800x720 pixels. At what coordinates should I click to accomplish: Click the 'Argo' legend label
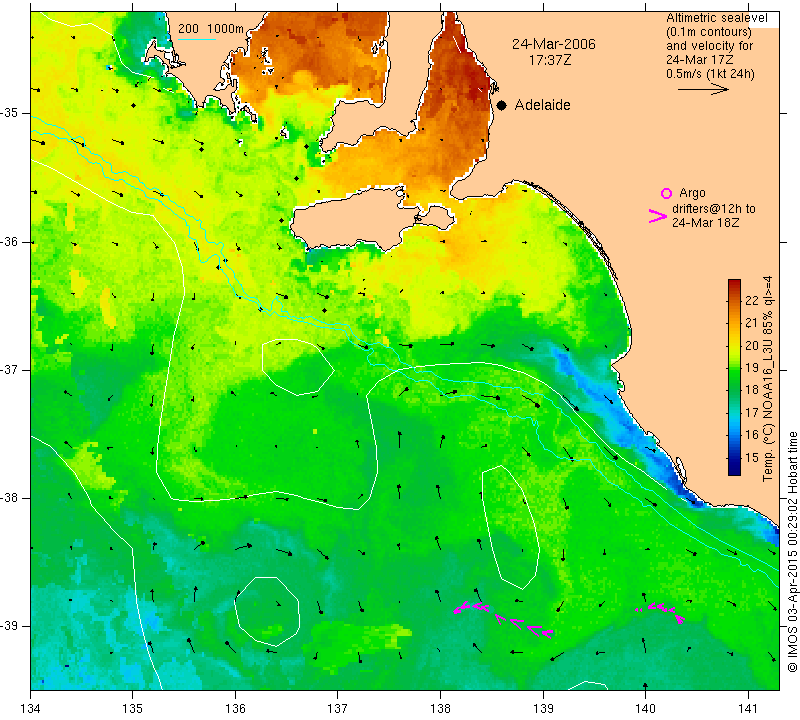pyautogui.click(x=692, y=193)
